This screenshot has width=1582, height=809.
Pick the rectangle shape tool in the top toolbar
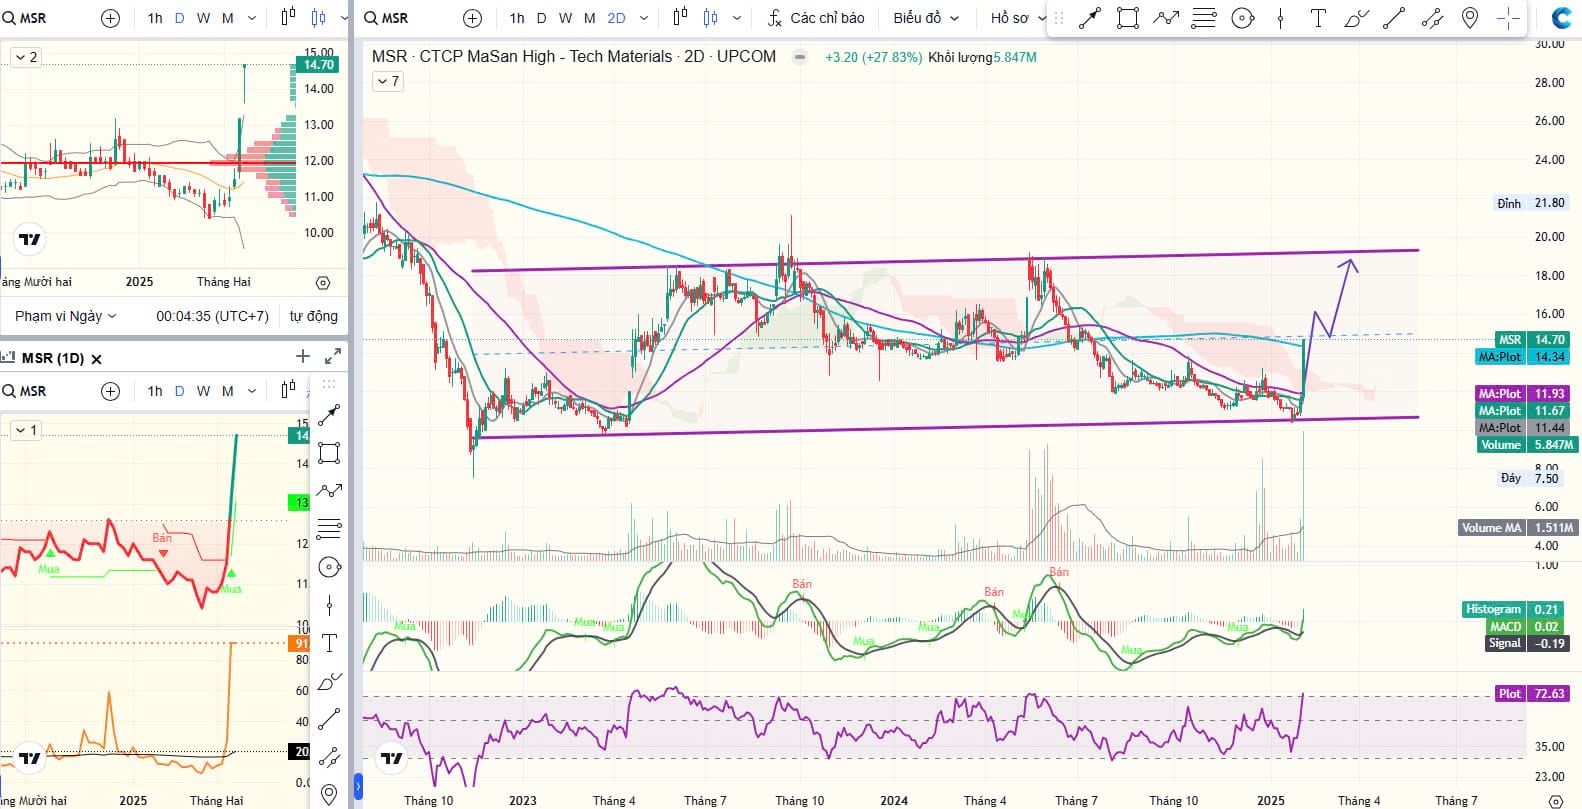pyautogui.click(x=1128, y=18)
